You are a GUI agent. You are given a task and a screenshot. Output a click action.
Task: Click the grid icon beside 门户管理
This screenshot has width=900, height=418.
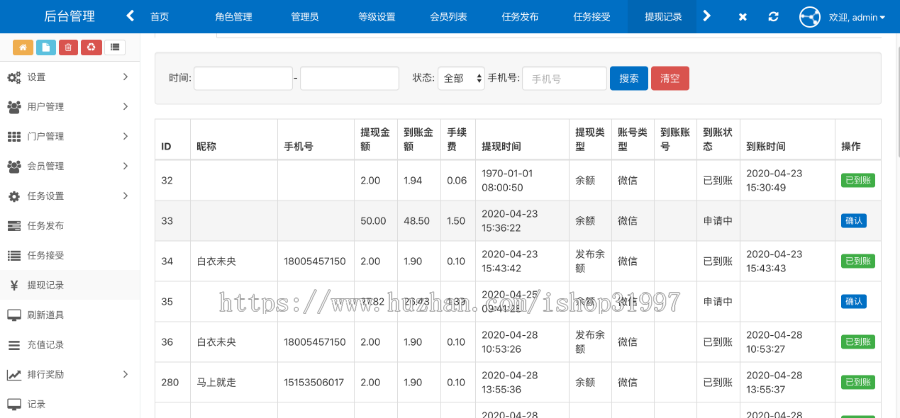(x=14, y=137)
